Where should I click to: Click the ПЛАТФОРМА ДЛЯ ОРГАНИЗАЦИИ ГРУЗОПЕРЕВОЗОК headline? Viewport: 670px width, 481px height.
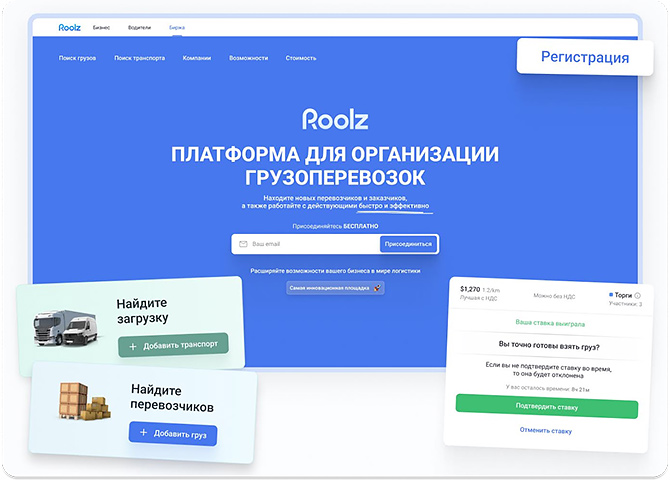(335, 166)
